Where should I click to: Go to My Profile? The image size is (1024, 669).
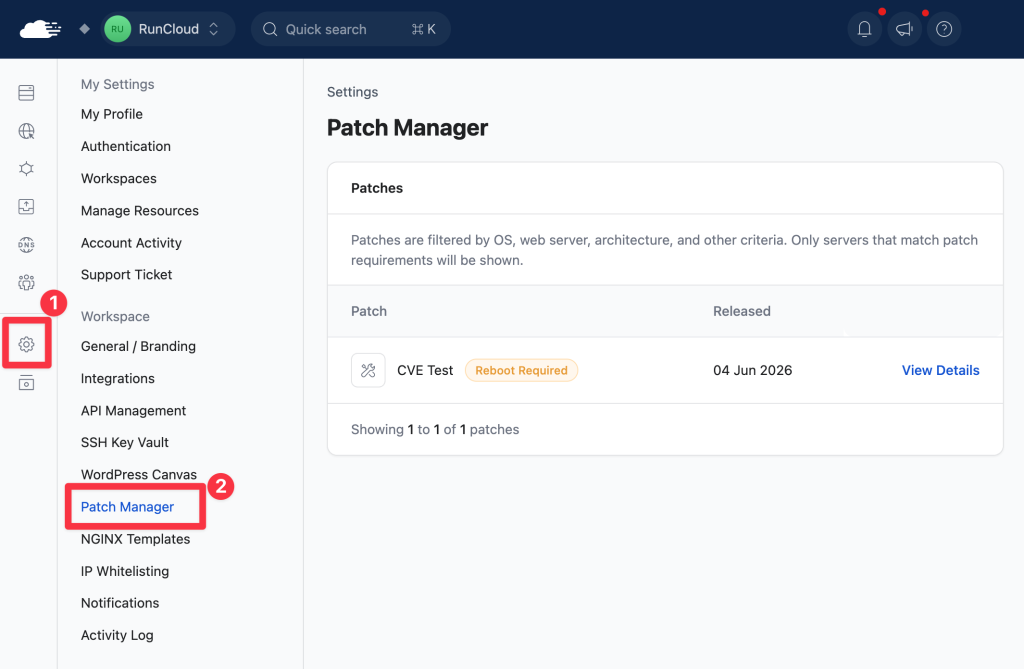click(112, 114)
